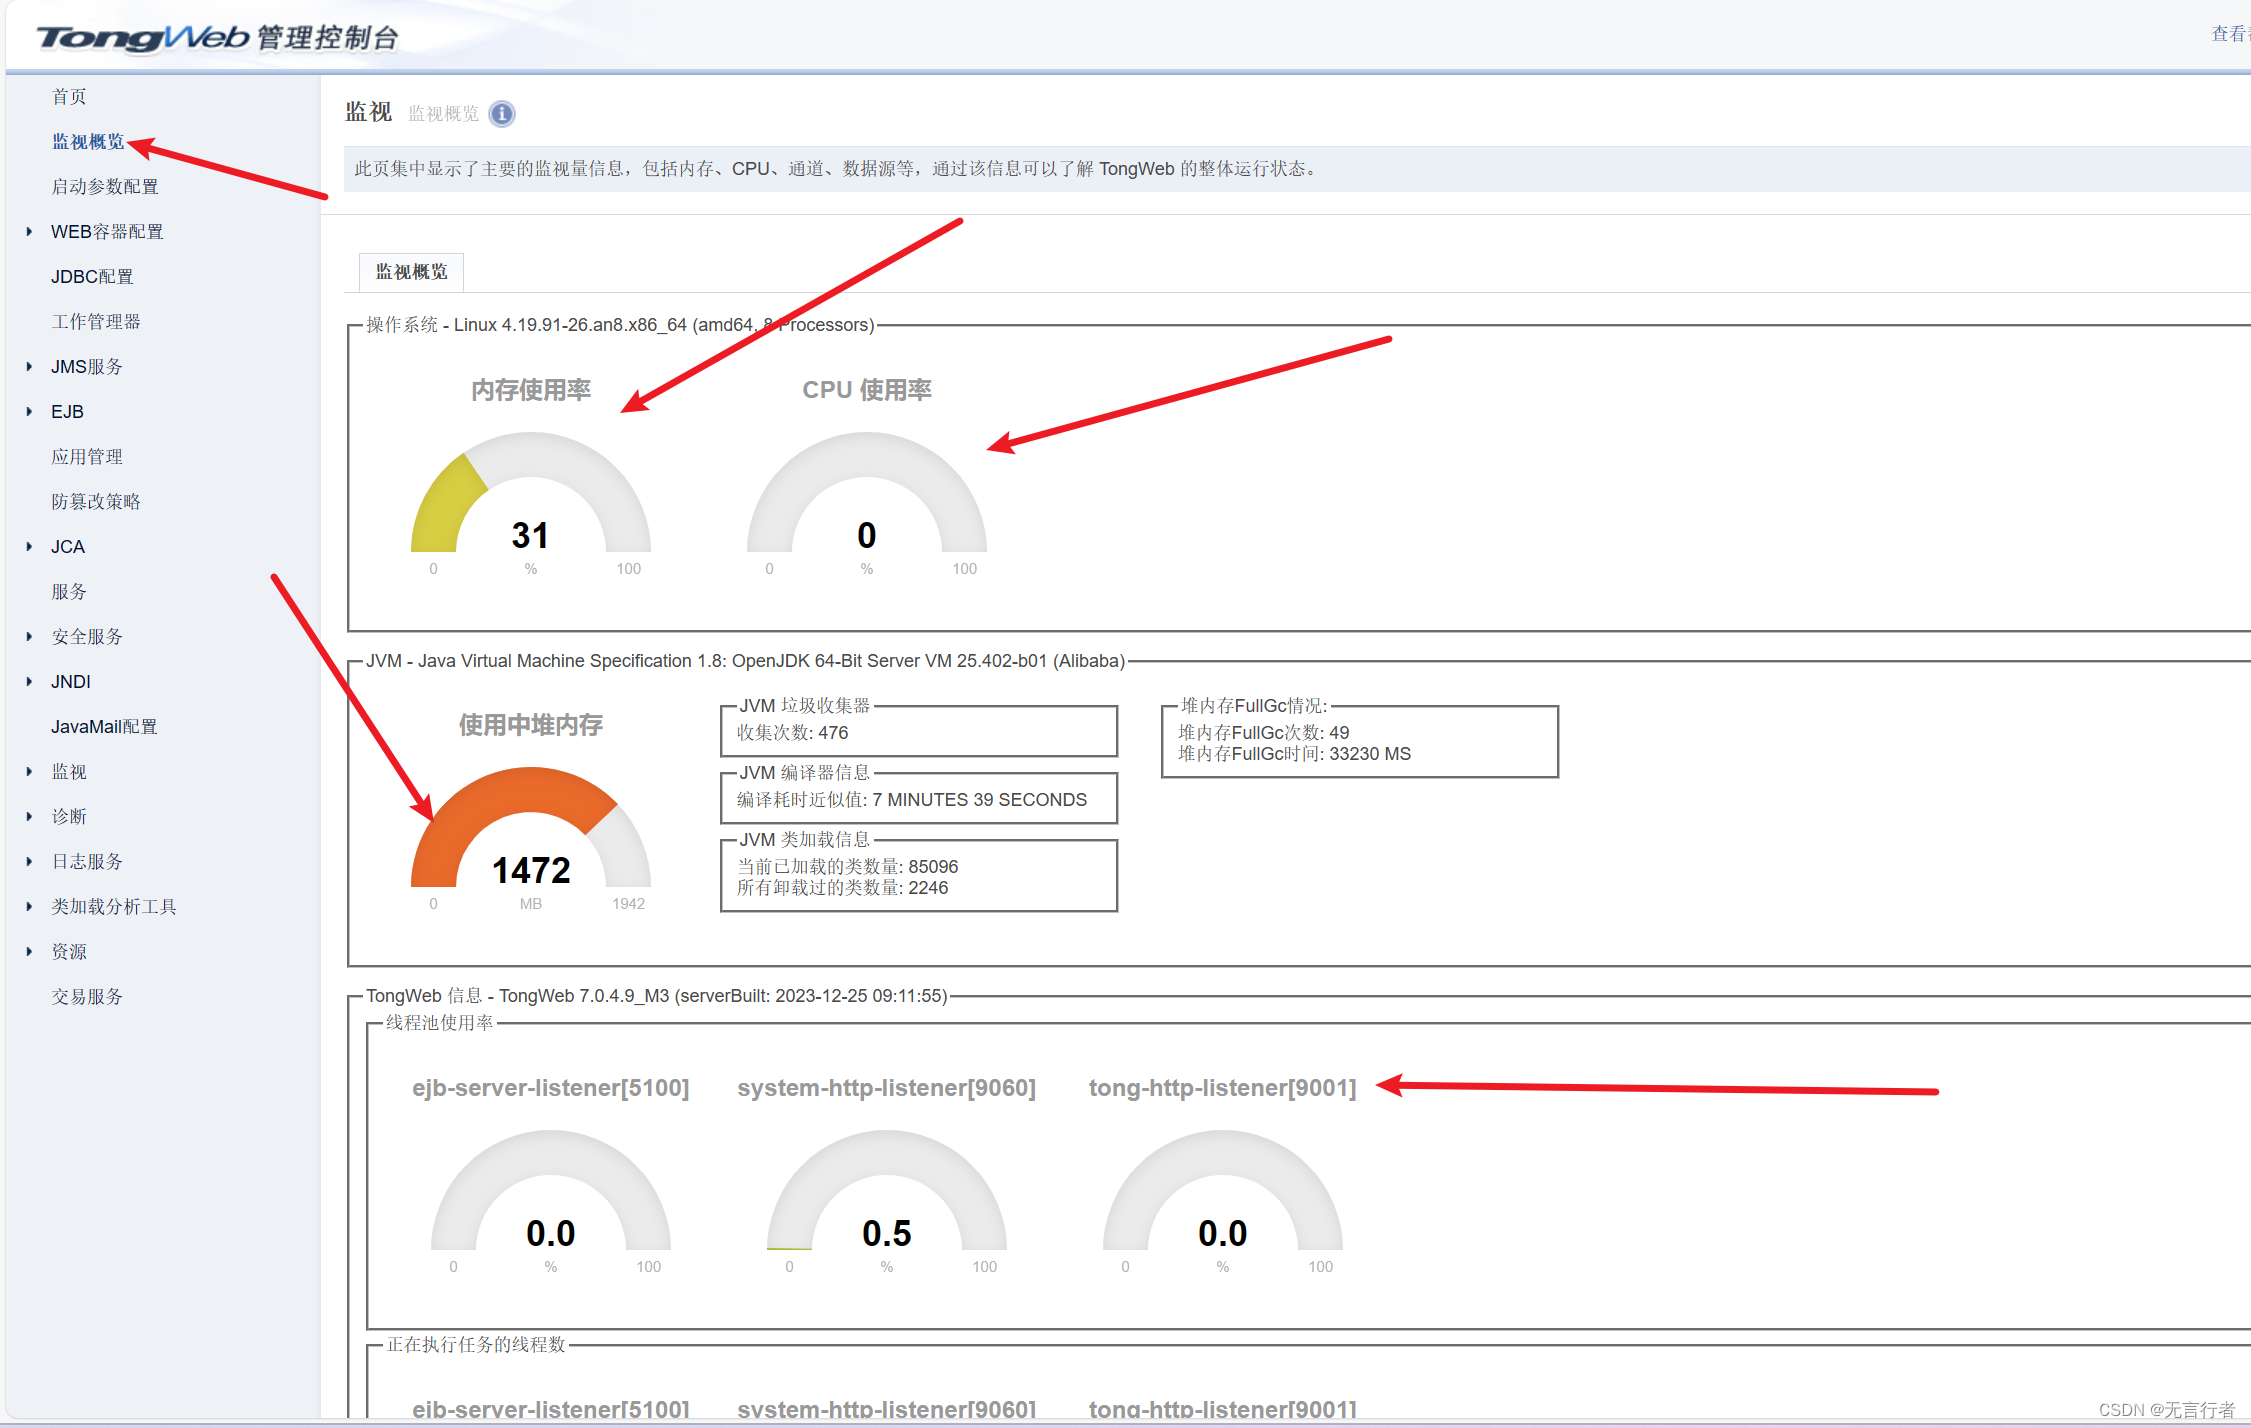
Task: Click the system-http-listener[9060] gauge
Action: [x=886, y=1198]
